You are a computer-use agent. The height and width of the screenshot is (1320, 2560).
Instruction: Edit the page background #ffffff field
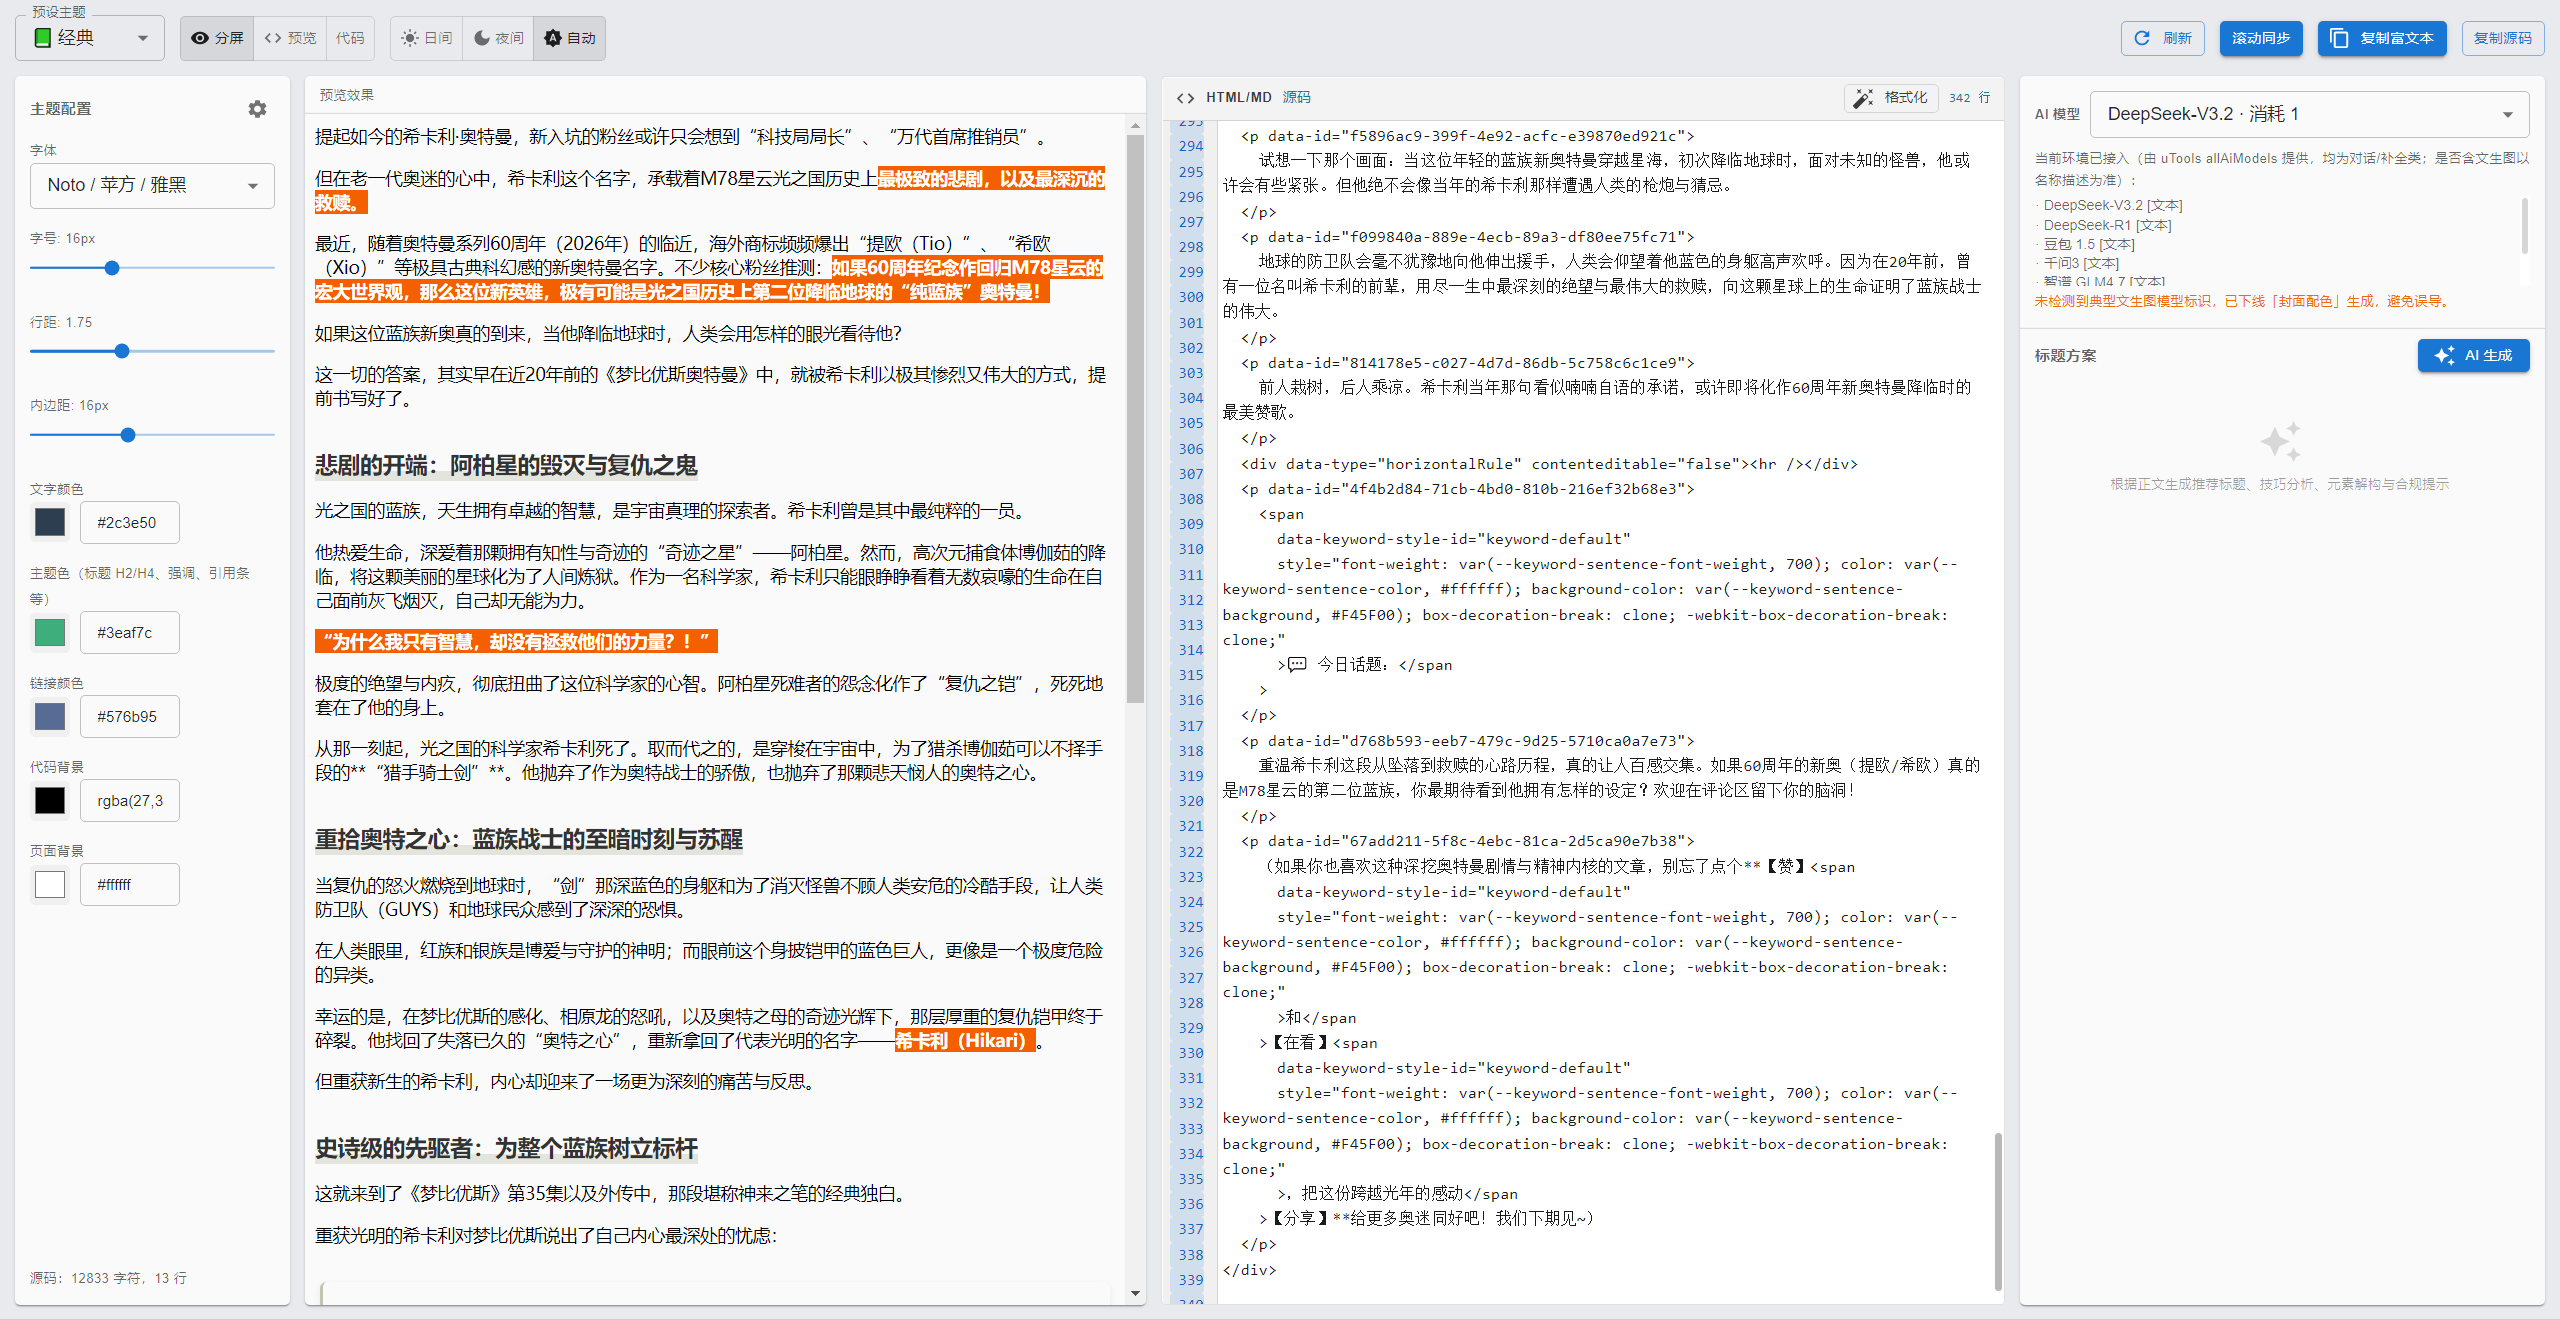point(130,884)
